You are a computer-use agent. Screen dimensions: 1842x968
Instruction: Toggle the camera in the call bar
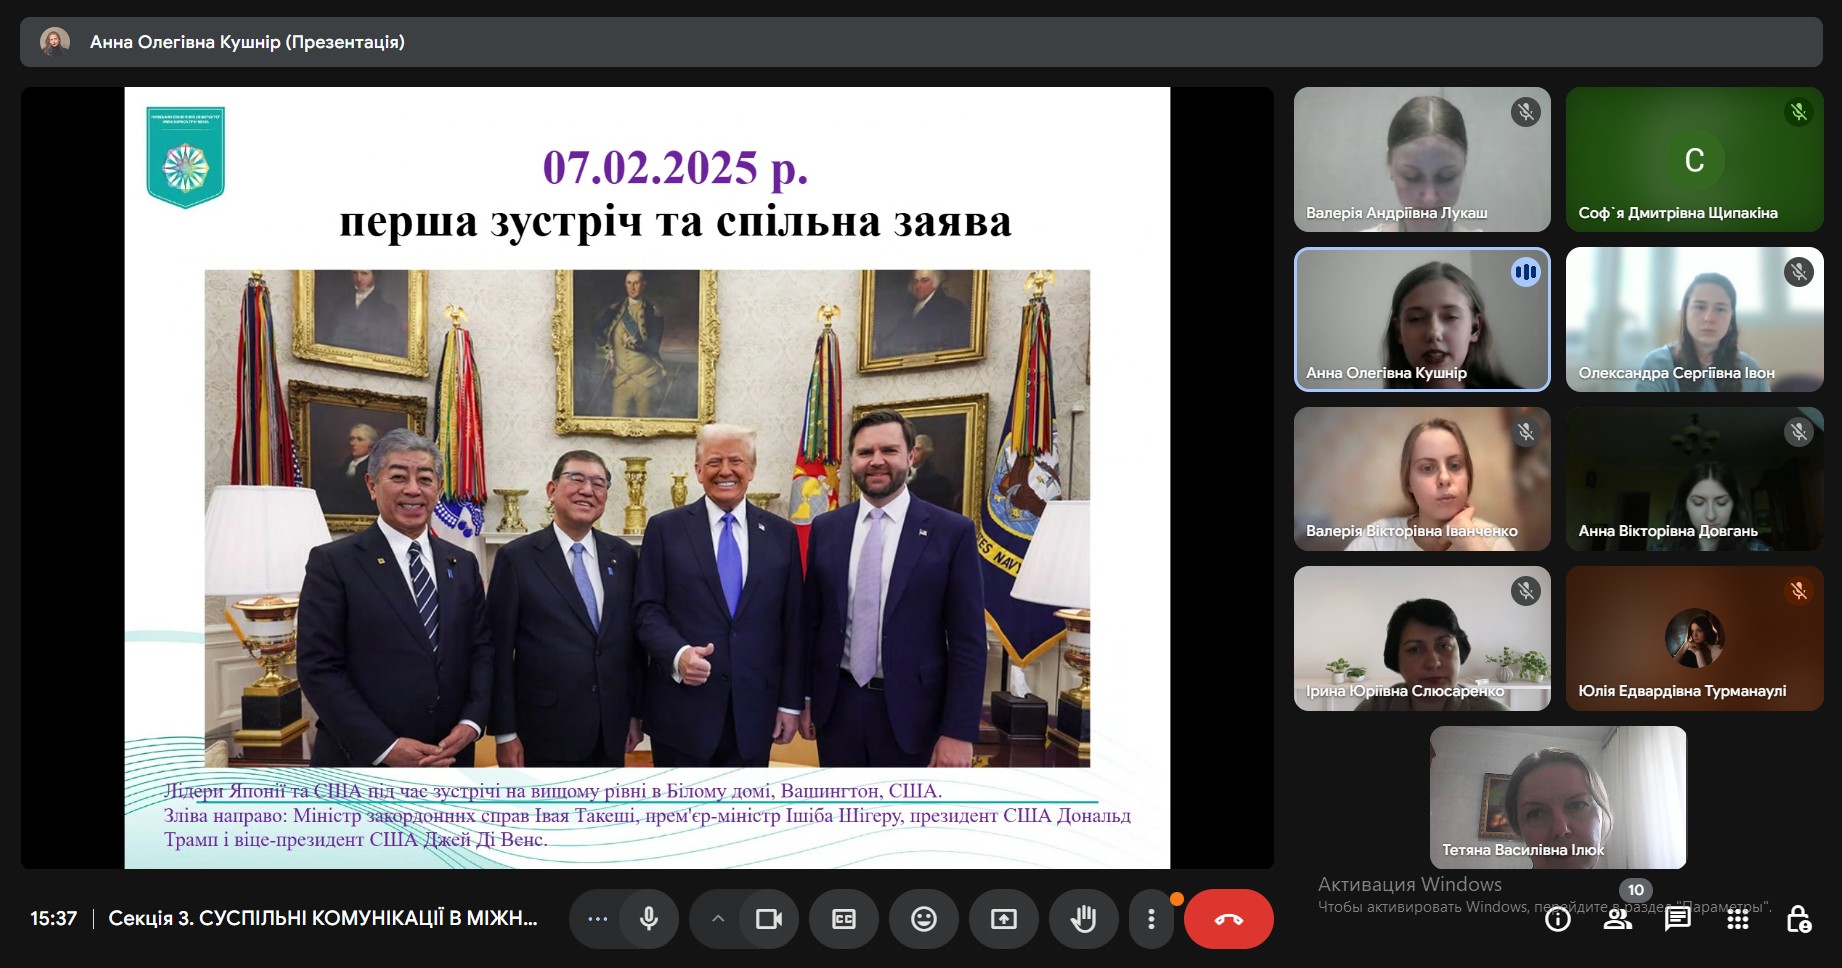tap(768, 919)
